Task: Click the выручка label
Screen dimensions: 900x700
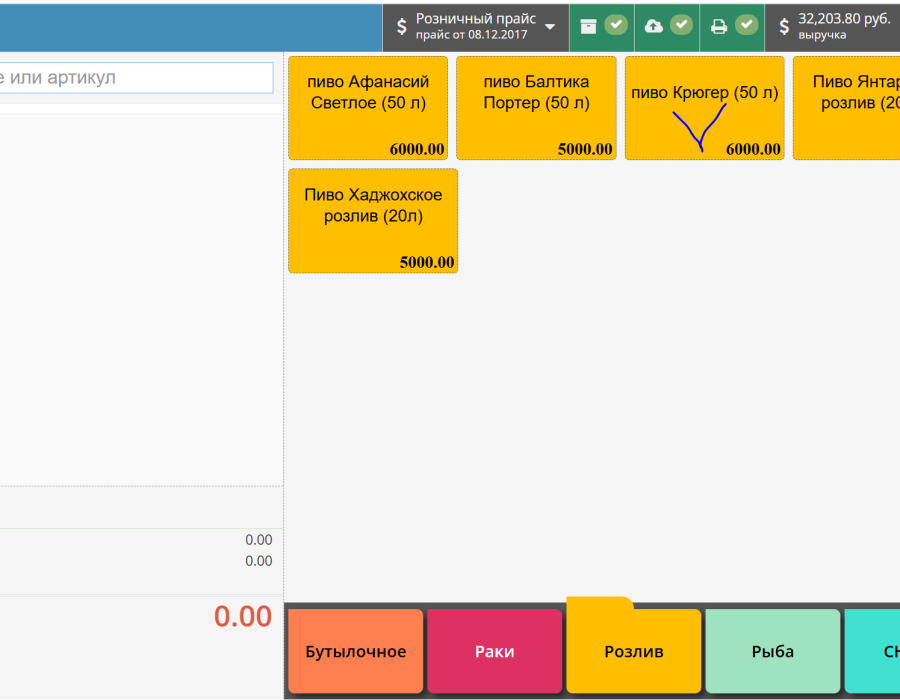Action: 822,36
